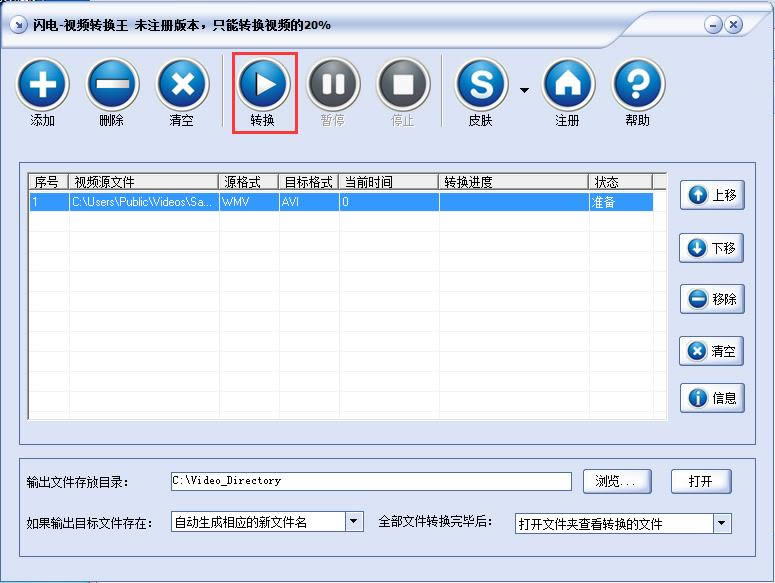Click the AVI target format cell
The height and width of the screenshot is (583, 775).
click(309, 202)
